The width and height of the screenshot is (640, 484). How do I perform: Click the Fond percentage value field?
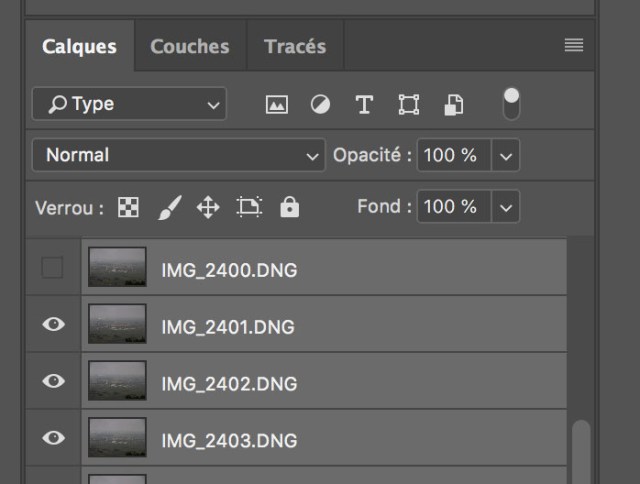[453, 207]
